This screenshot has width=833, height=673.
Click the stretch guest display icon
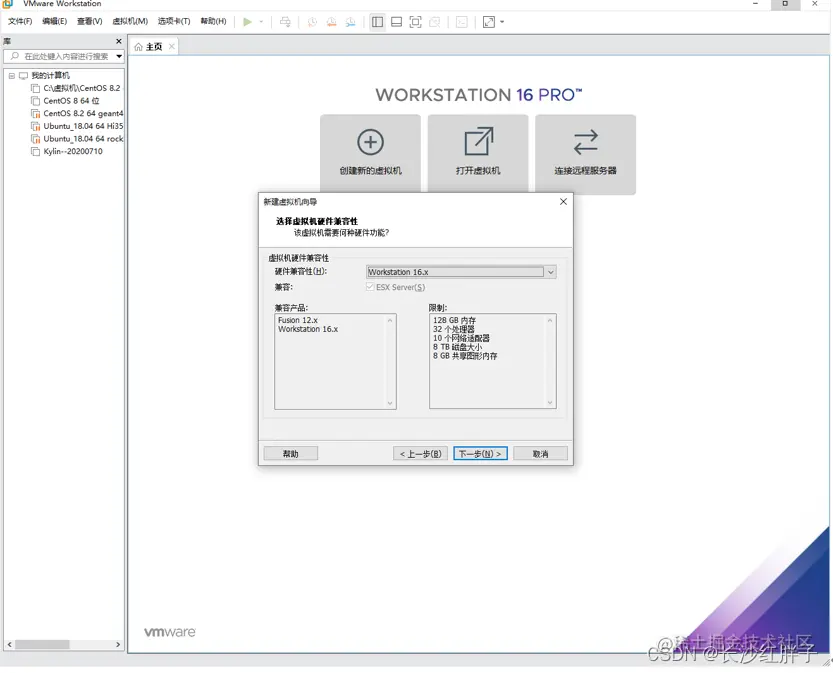click(x=489, y=22)
